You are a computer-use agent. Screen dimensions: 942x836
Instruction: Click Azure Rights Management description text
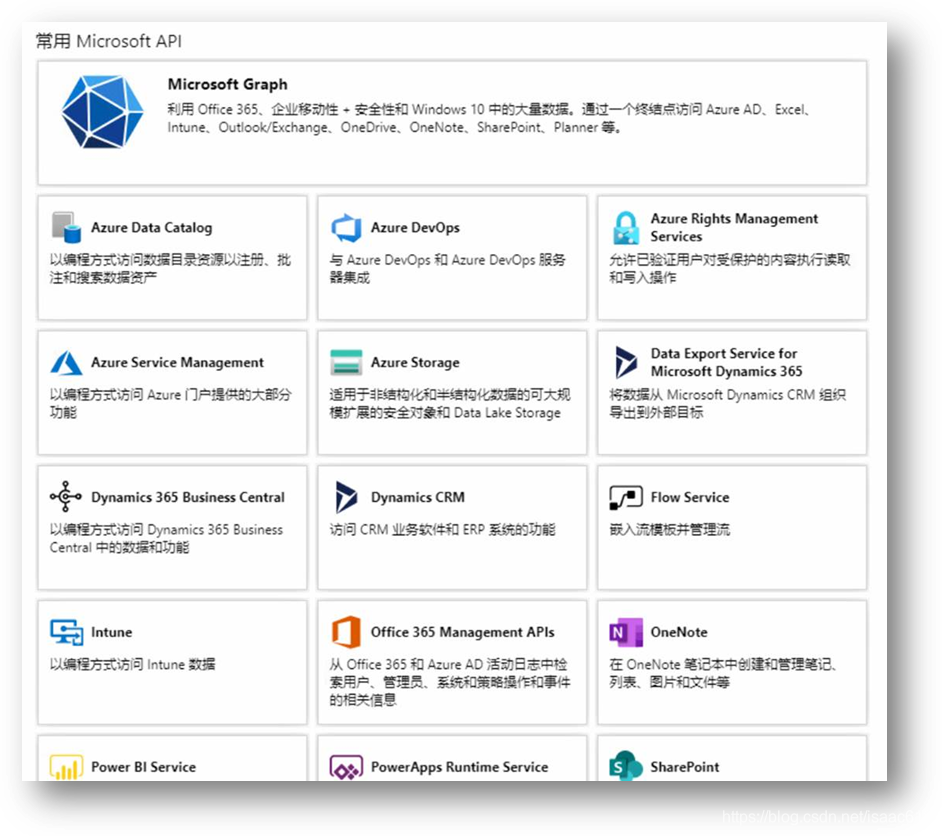(730, 268)
